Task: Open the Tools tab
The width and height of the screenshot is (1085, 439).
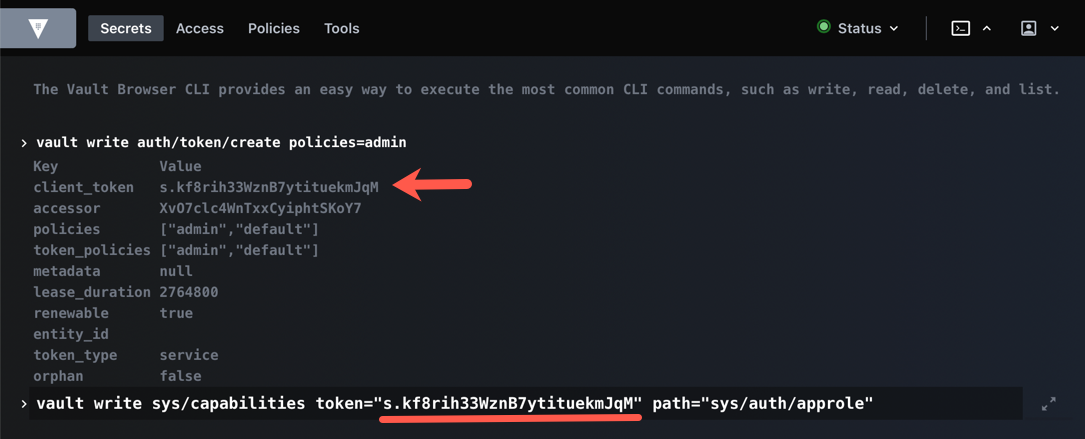Action: click(342, 28)
